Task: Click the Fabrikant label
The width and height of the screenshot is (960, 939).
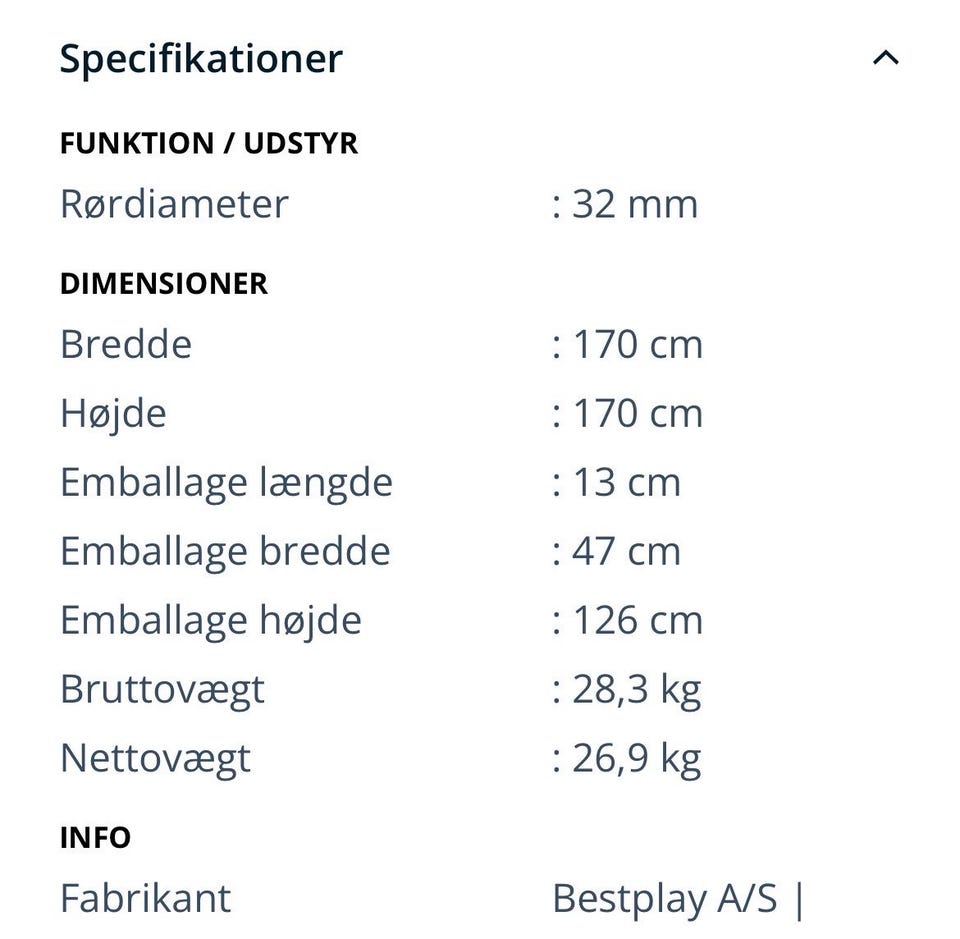Action: 145,898
